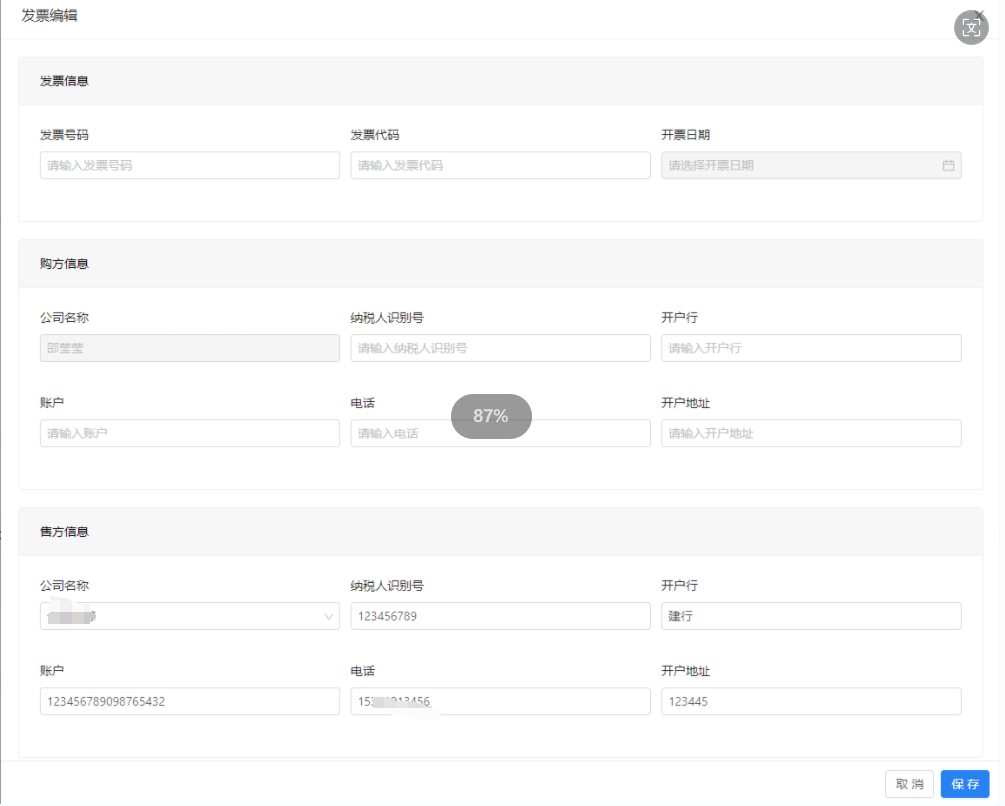
Task: Click the 87% zoom indicator overlay
Action: (491, 416)
